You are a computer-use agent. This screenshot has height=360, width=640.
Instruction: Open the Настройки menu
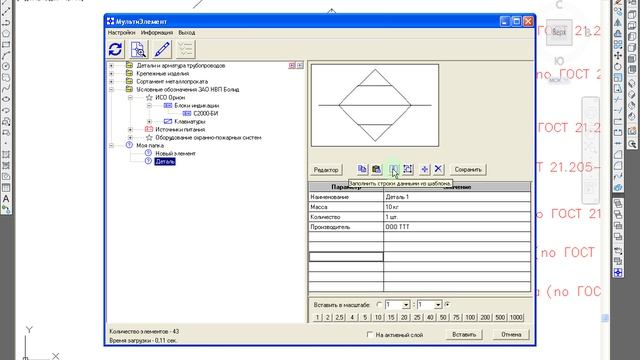coord(121,32)
